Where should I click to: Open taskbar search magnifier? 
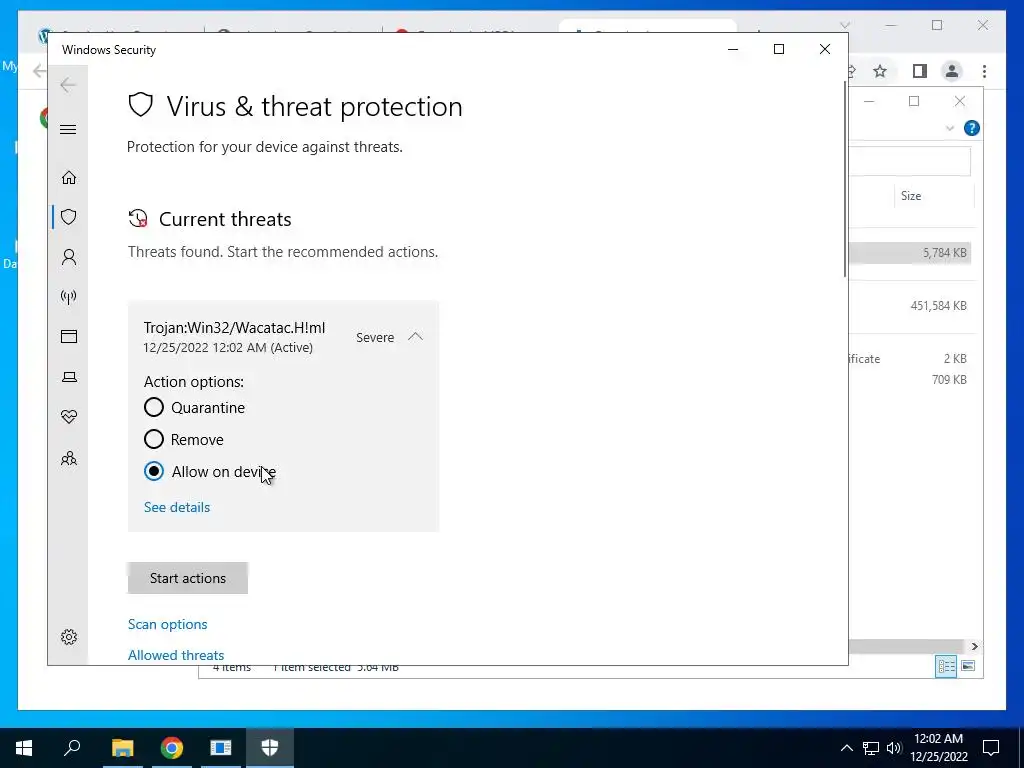[72, 748]
